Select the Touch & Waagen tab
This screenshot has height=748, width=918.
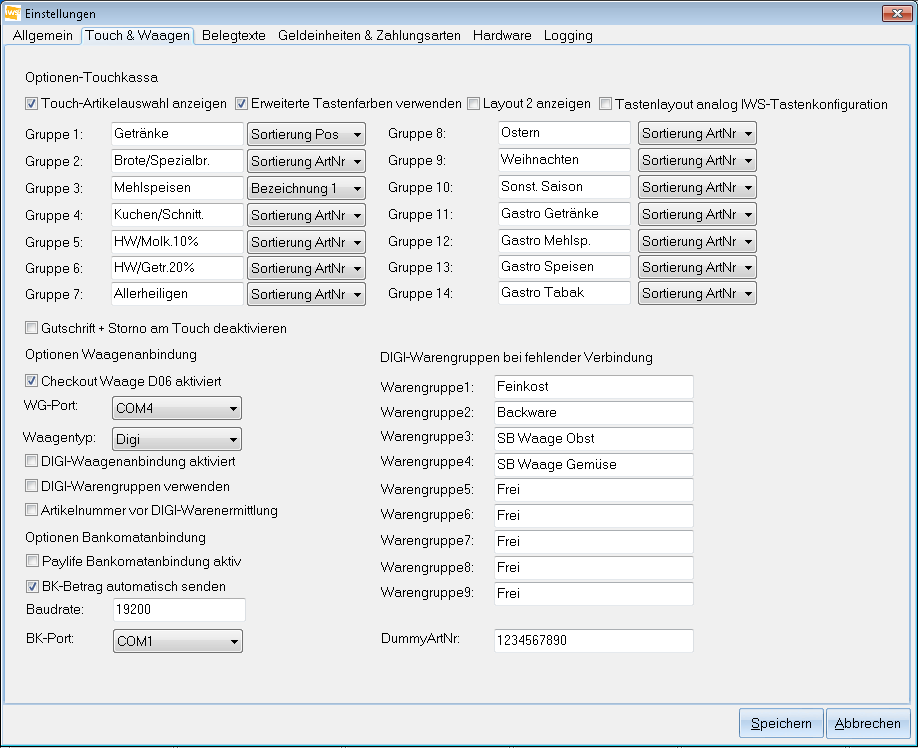click(138, 36)
